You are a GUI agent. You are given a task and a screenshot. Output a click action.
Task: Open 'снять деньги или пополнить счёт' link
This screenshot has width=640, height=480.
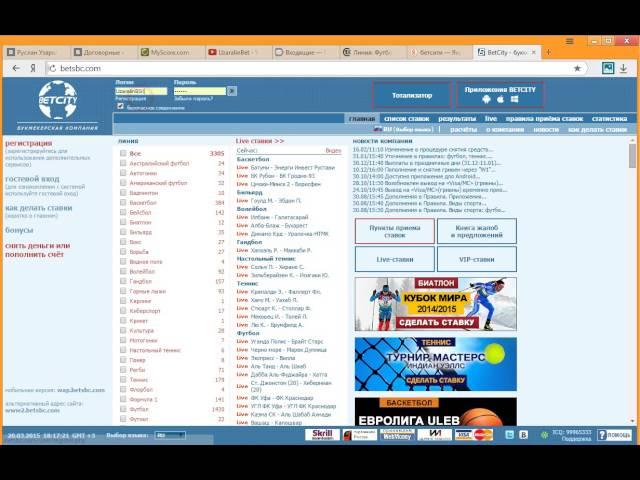click(x=38, y=250)
